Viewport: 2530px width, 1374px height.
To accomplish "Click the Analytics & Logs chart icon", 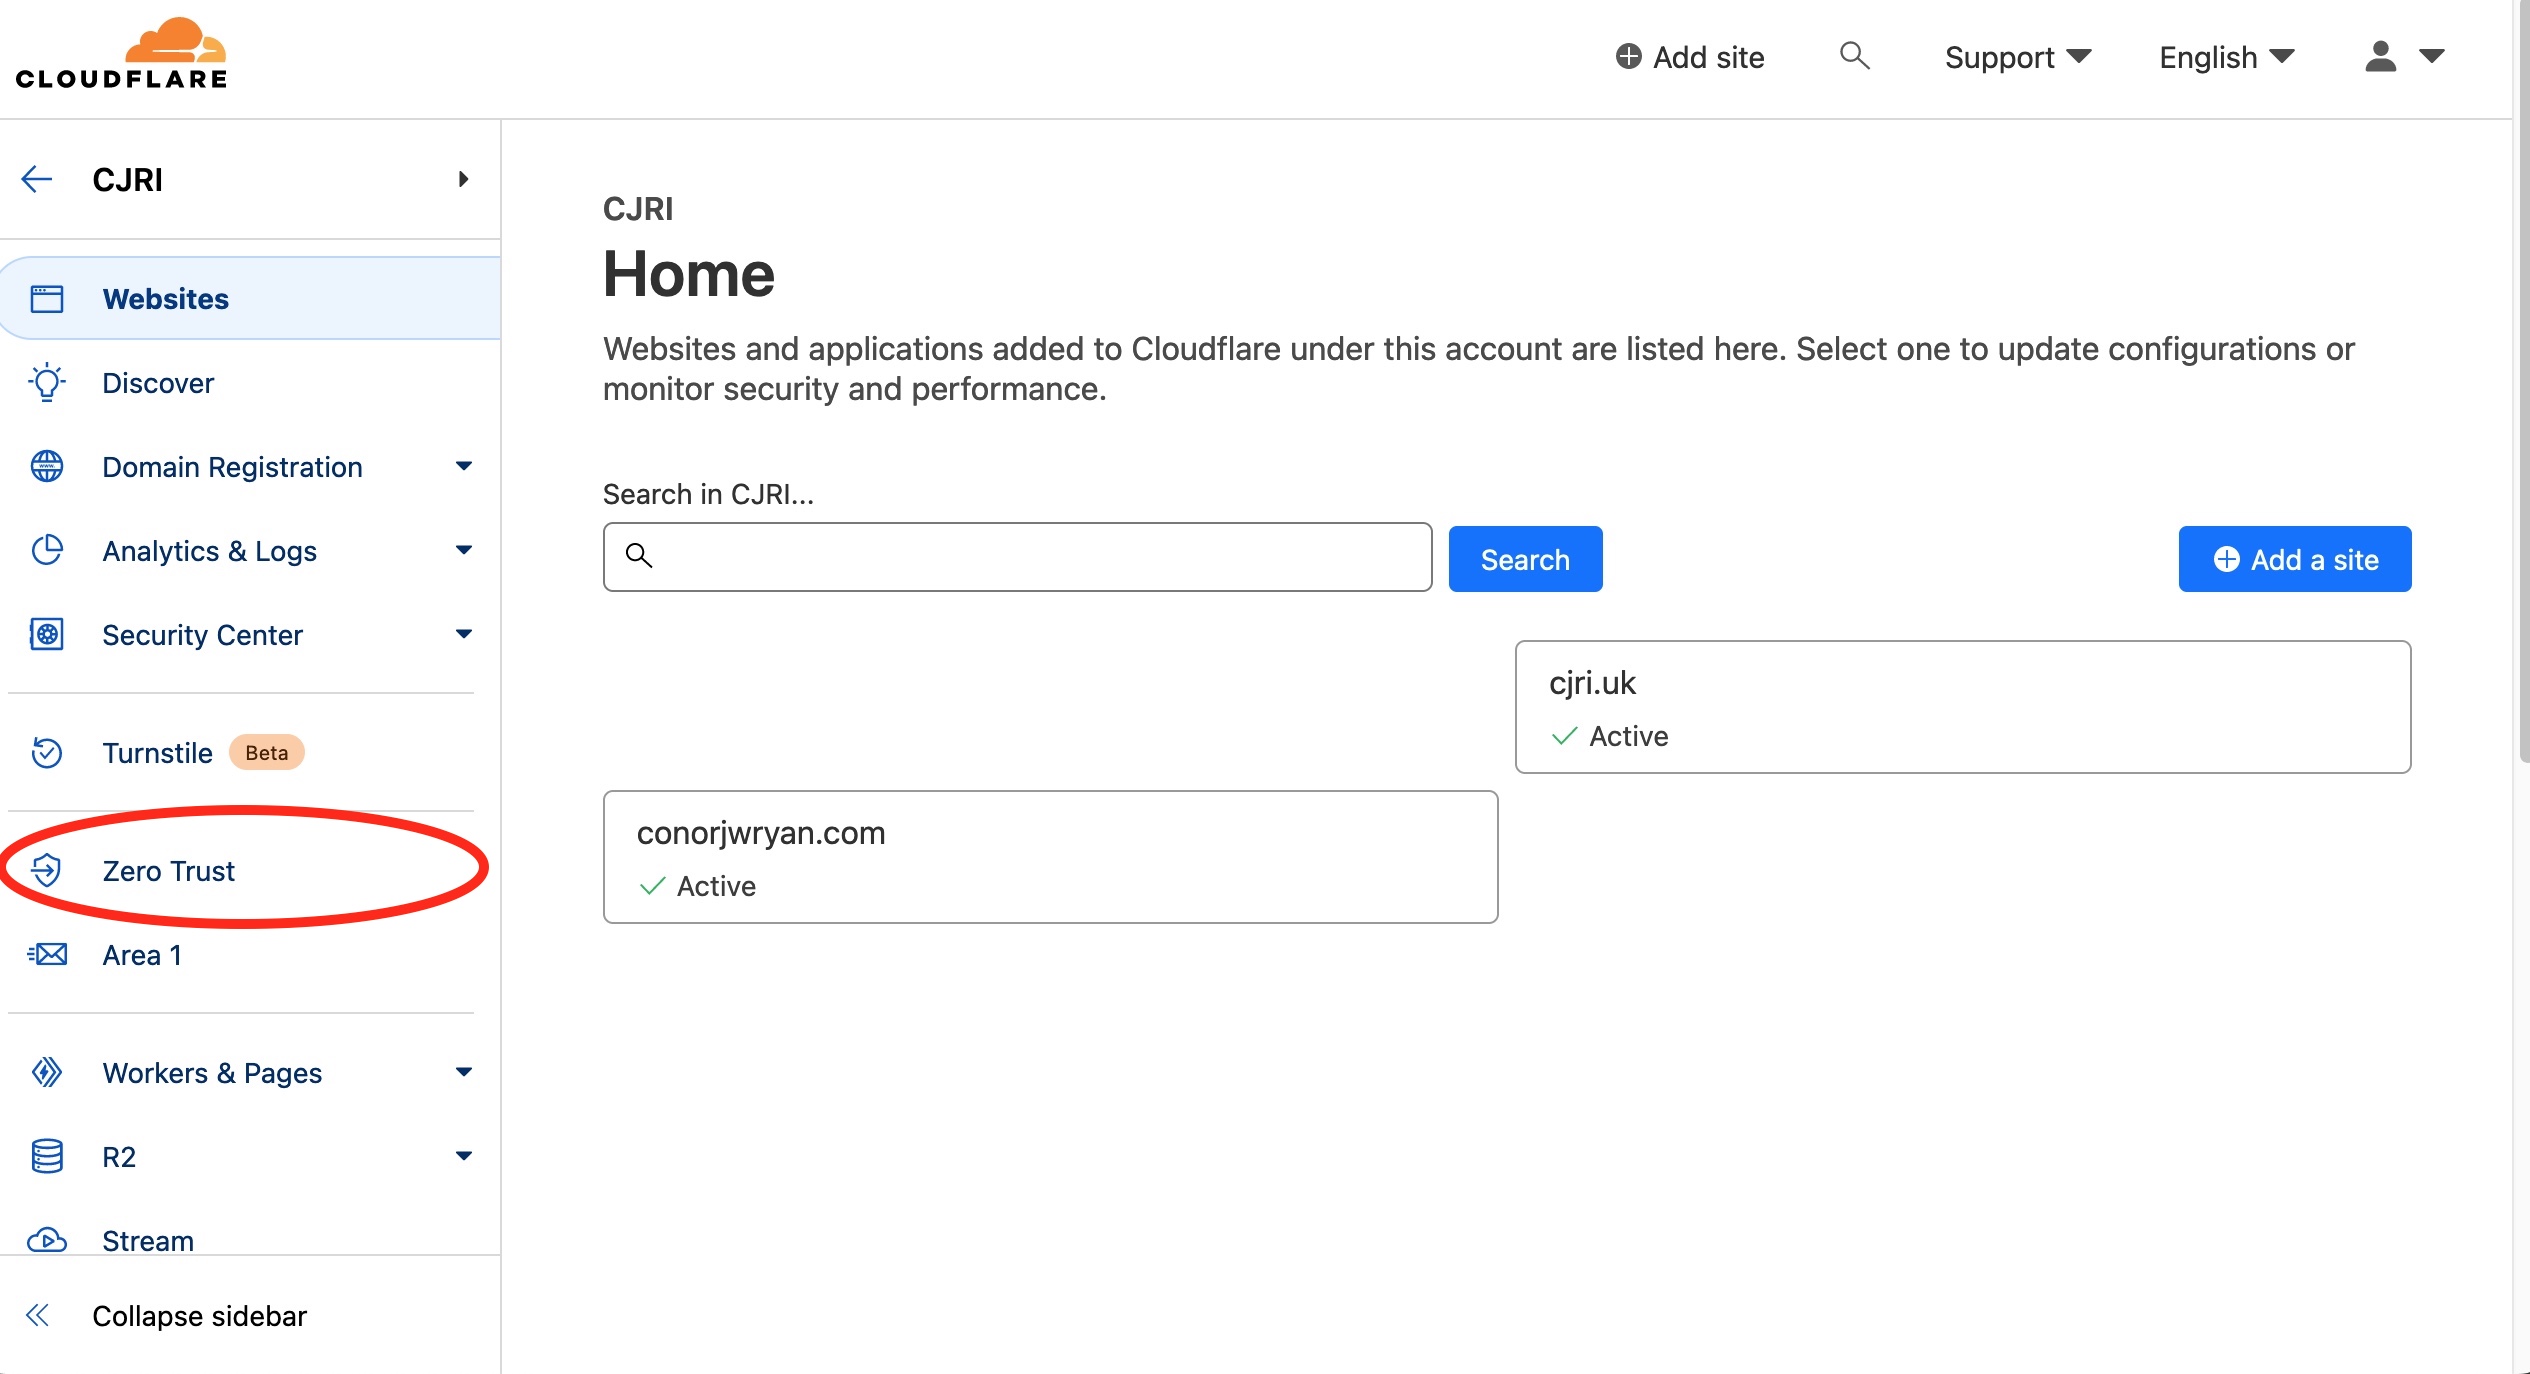I will 47,550.
